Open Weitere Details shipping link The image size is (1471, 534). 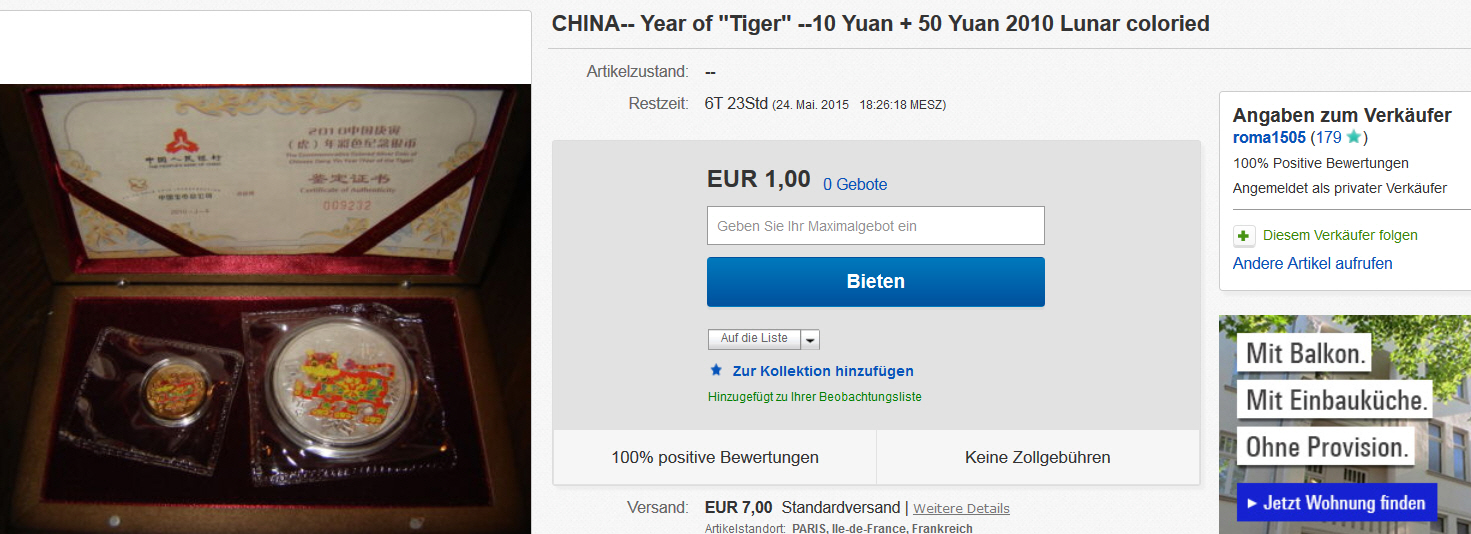[x=961, y=508]
